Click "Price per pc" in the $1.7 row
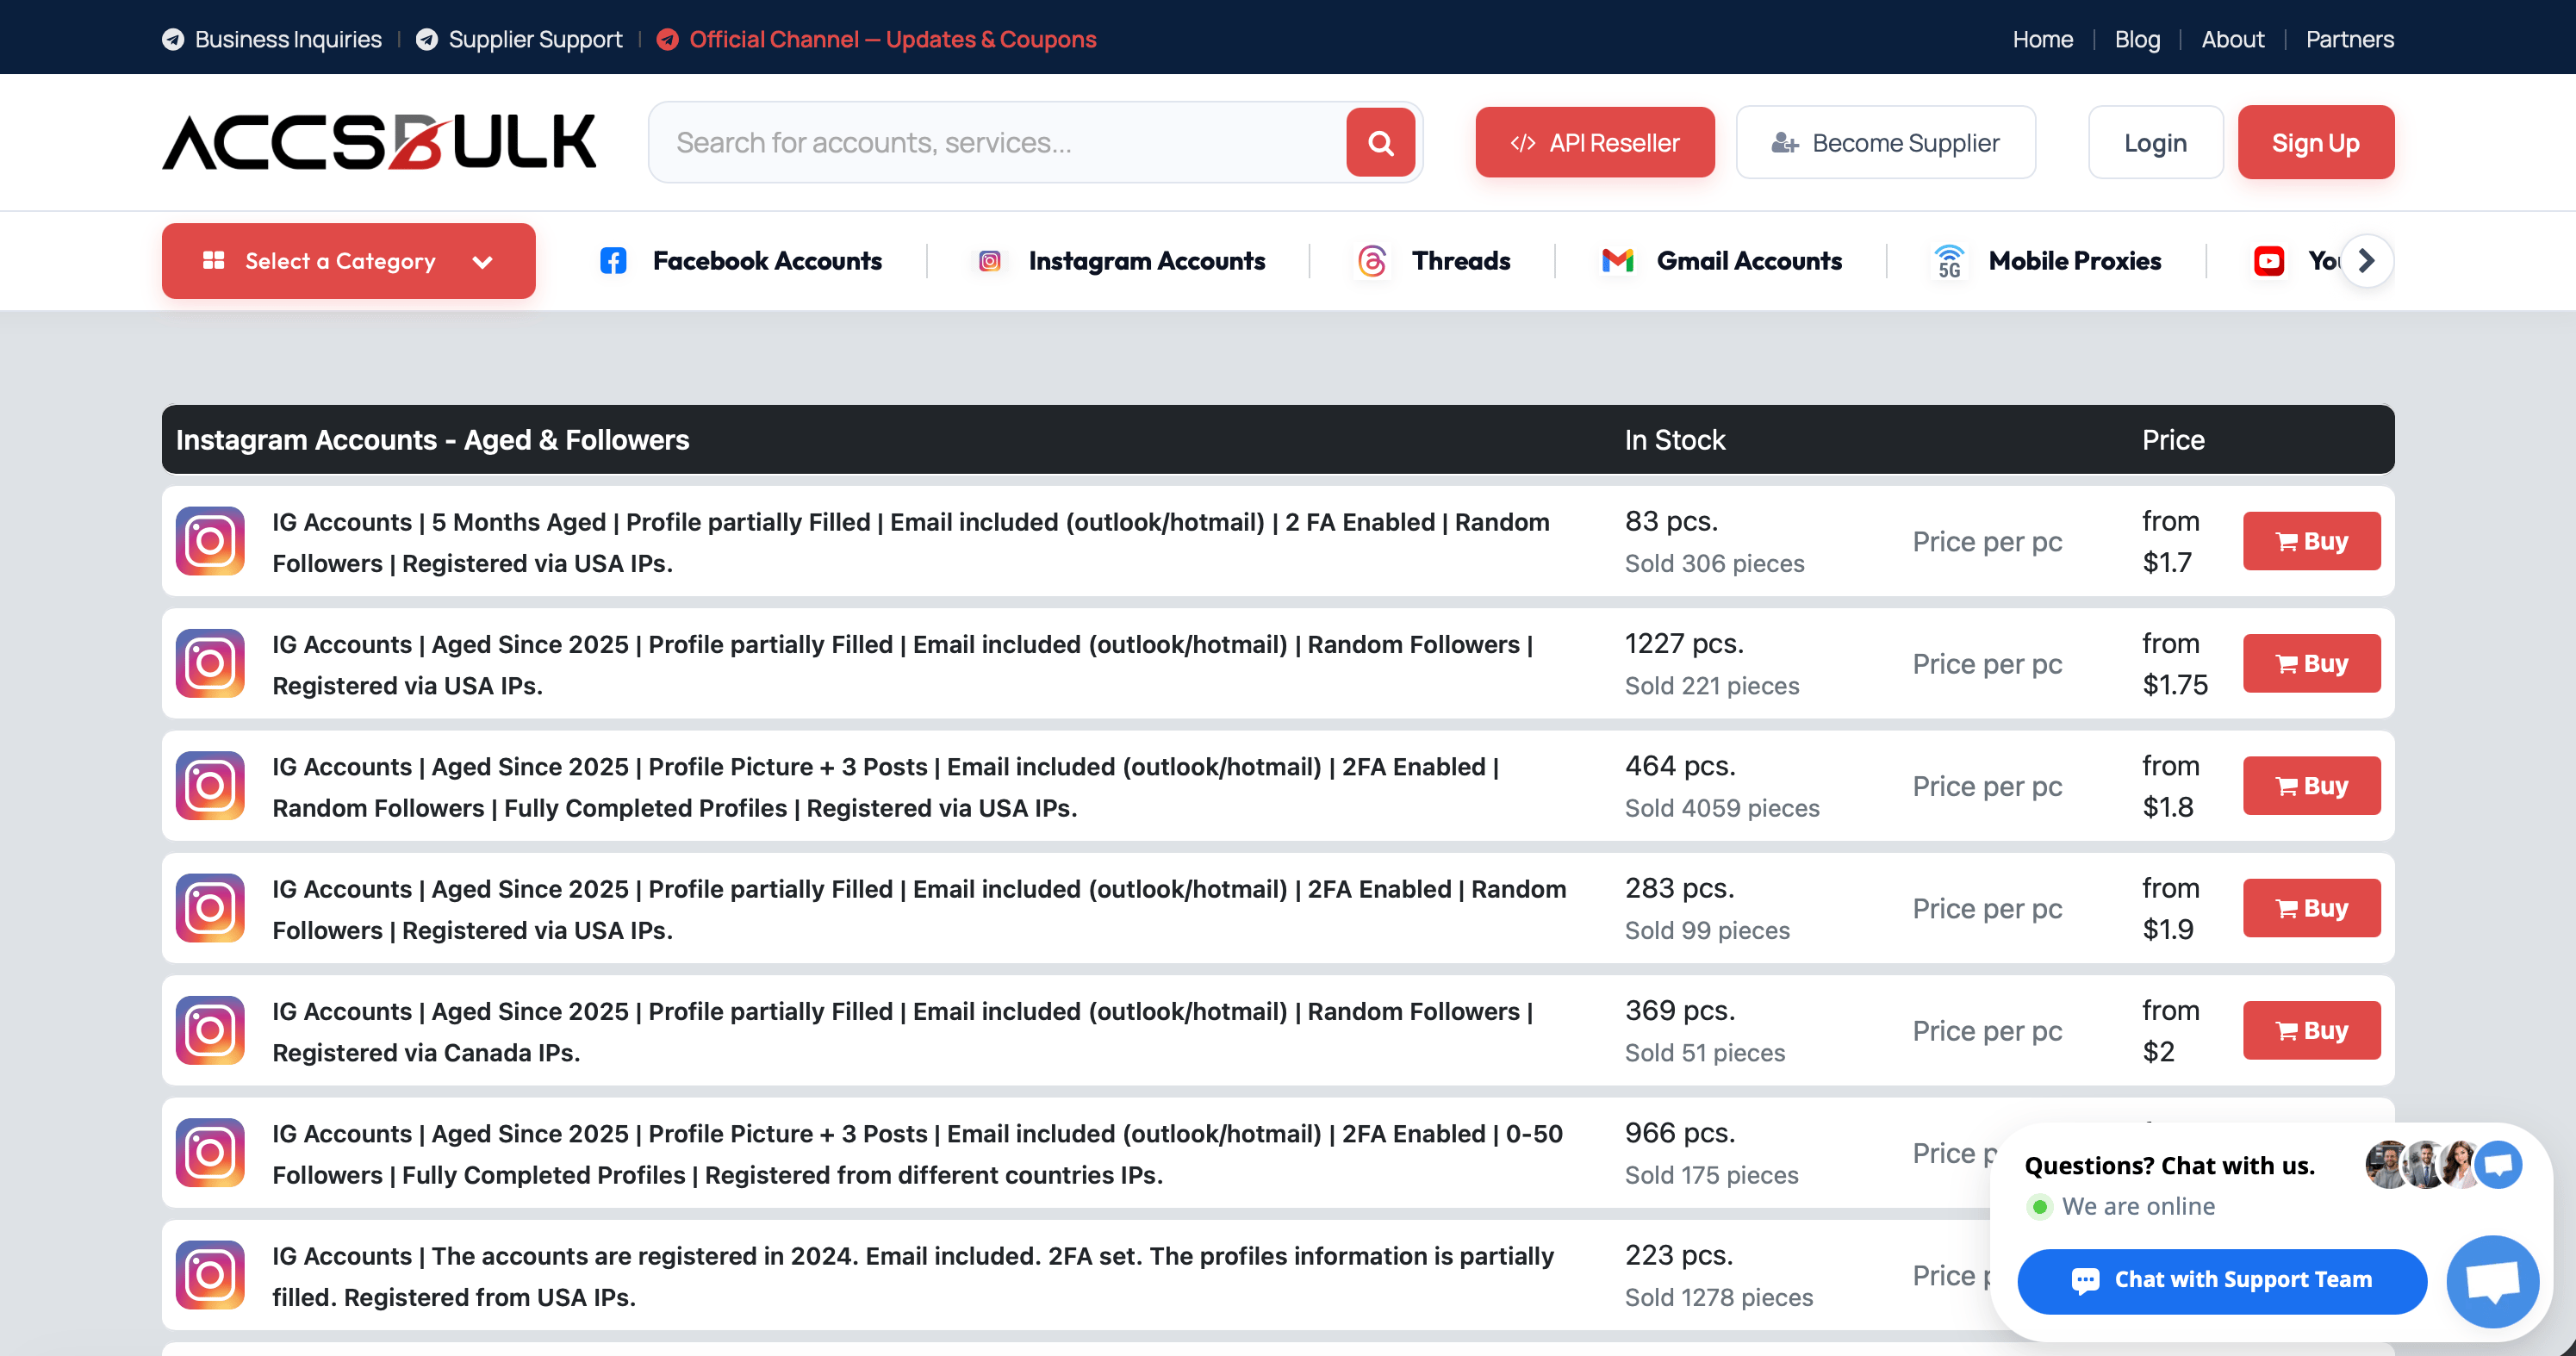The width and height of the screenshot is (2576, 1356). (1987, 541)
